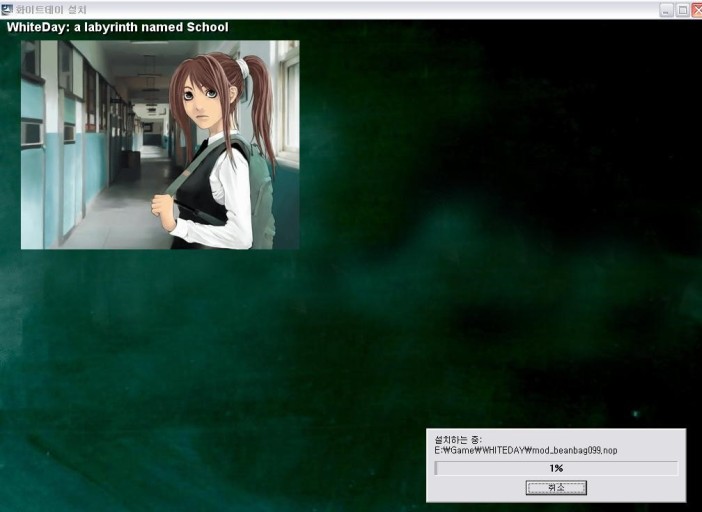Click the installation progress bar
The width and height of the screenshot is (702, 512).
pos(556,468)
